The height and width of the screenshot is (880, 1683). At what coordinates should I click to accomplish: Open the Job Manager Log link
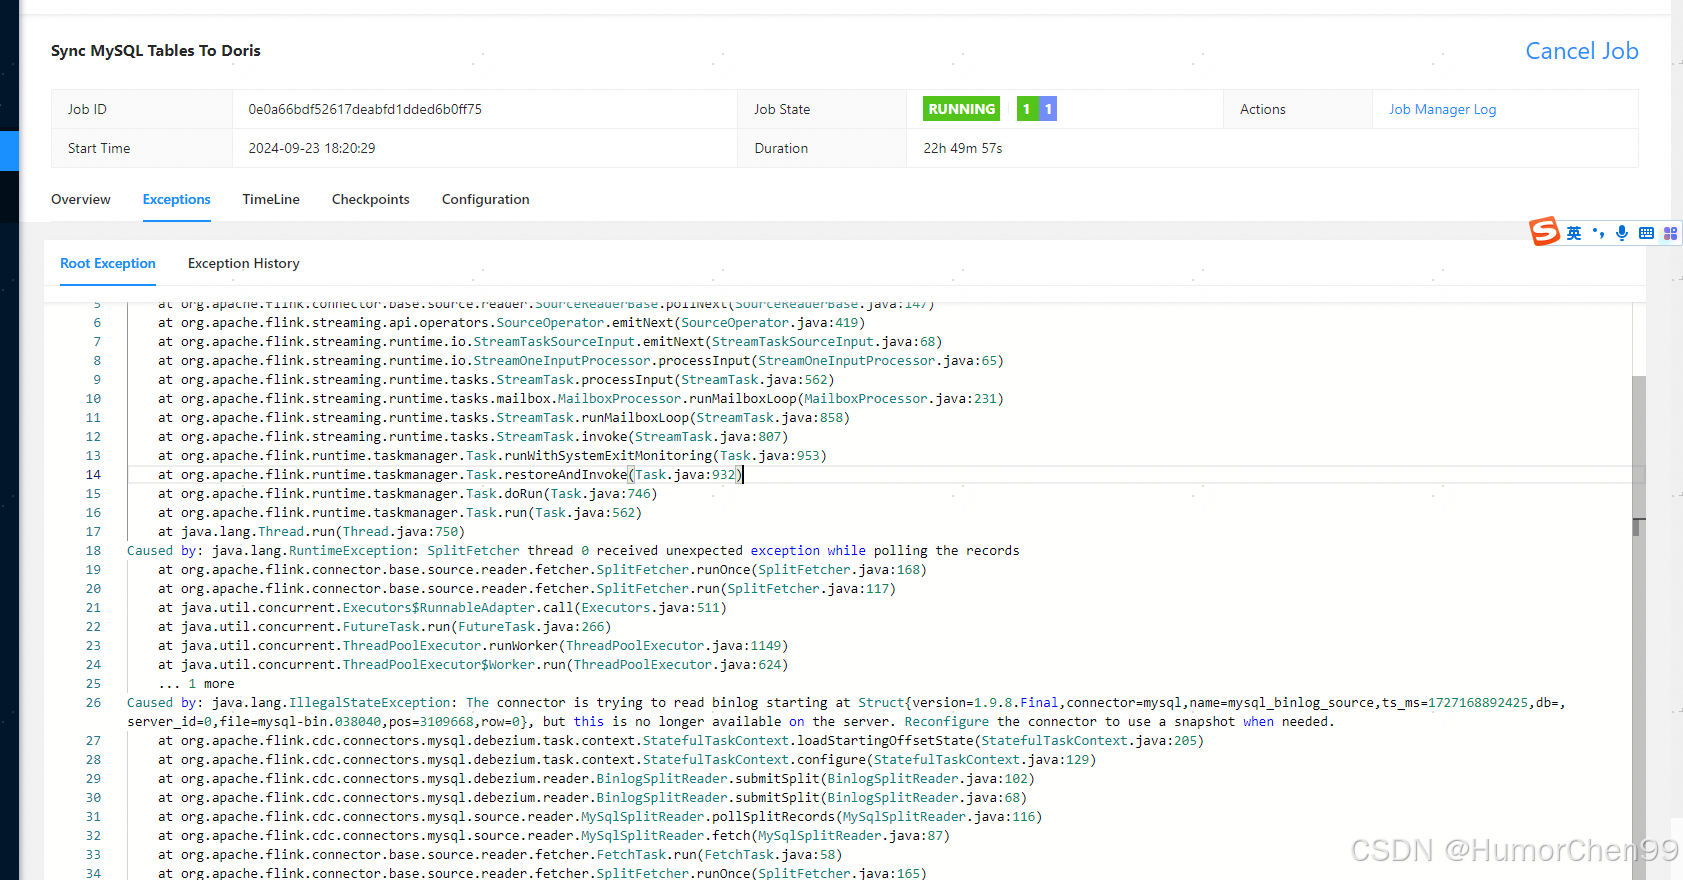[1442, 109]
